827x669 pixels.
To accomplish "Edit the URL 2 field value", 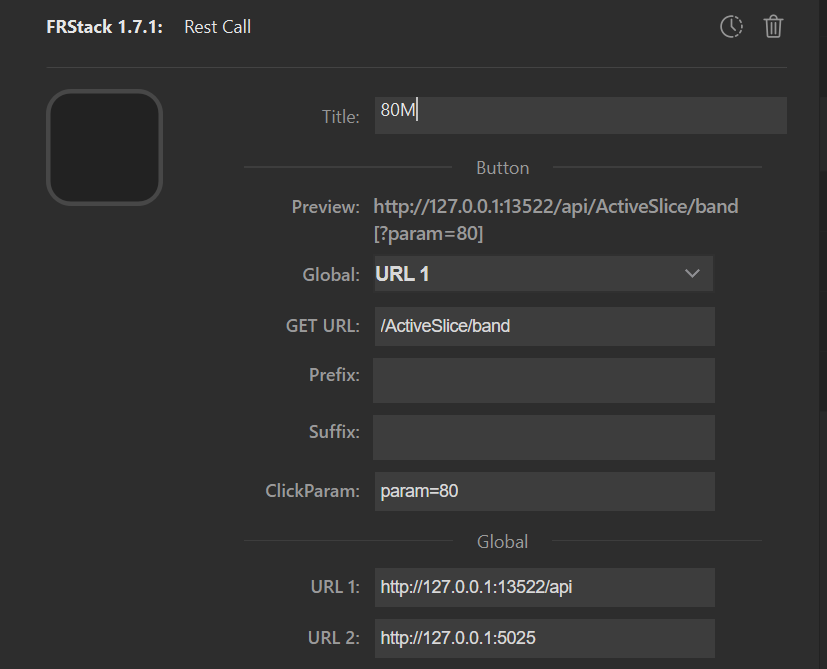I will [x=545, y=638].
